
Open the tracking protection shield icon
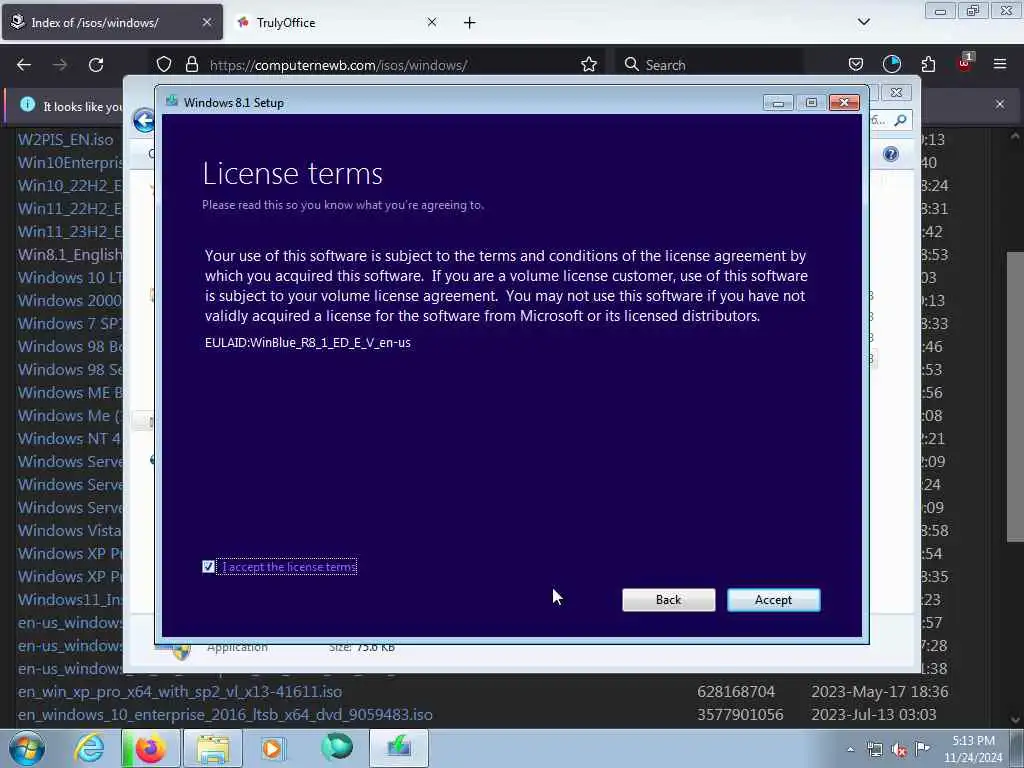pos(164,65)
